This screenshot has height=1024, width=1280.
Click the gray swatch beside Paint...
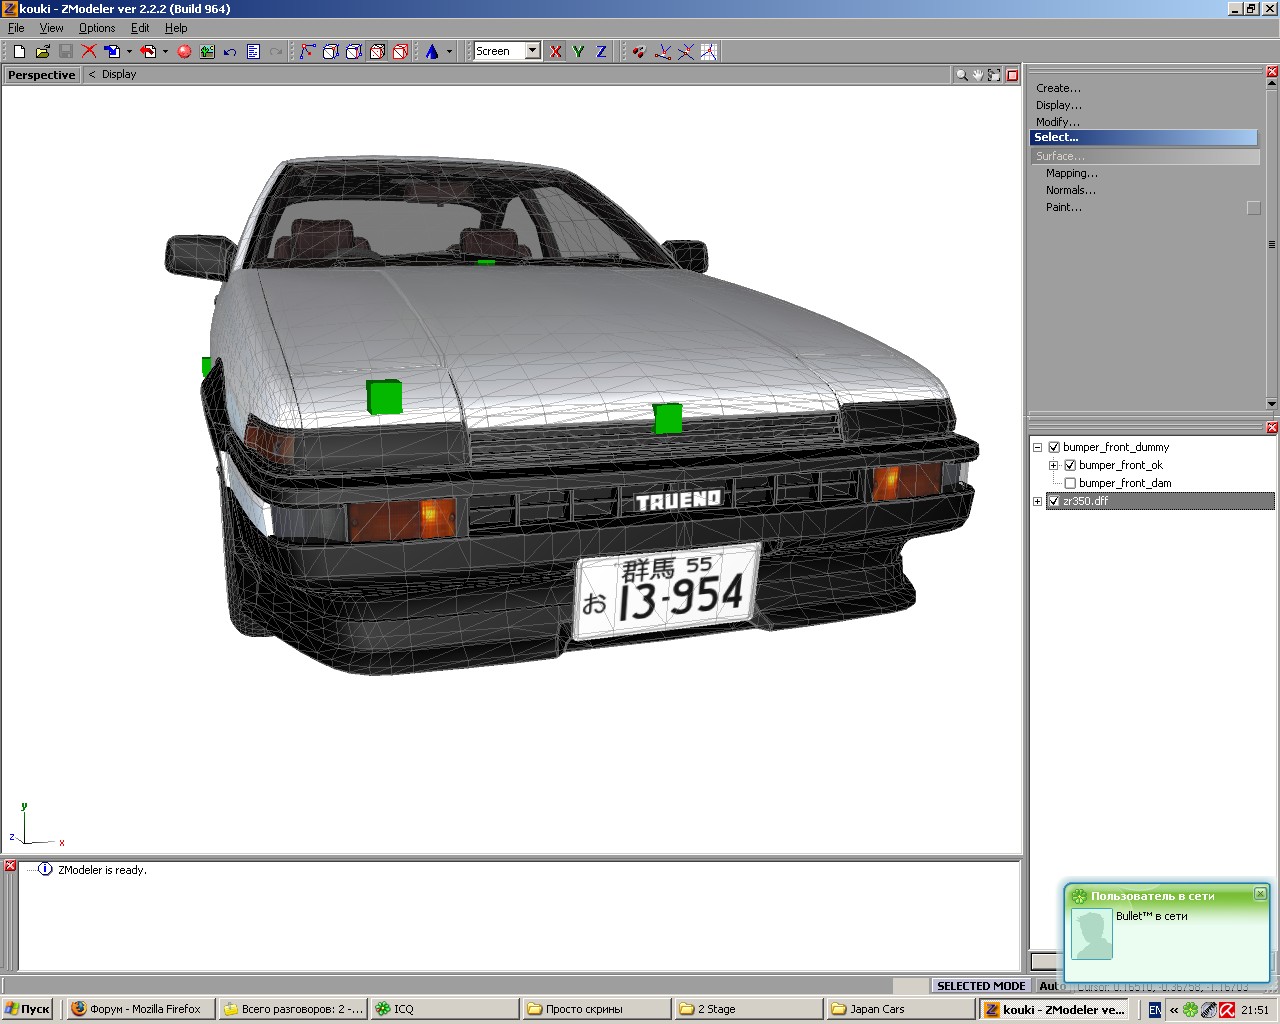pyautogui.click(x=1253, y=208)
